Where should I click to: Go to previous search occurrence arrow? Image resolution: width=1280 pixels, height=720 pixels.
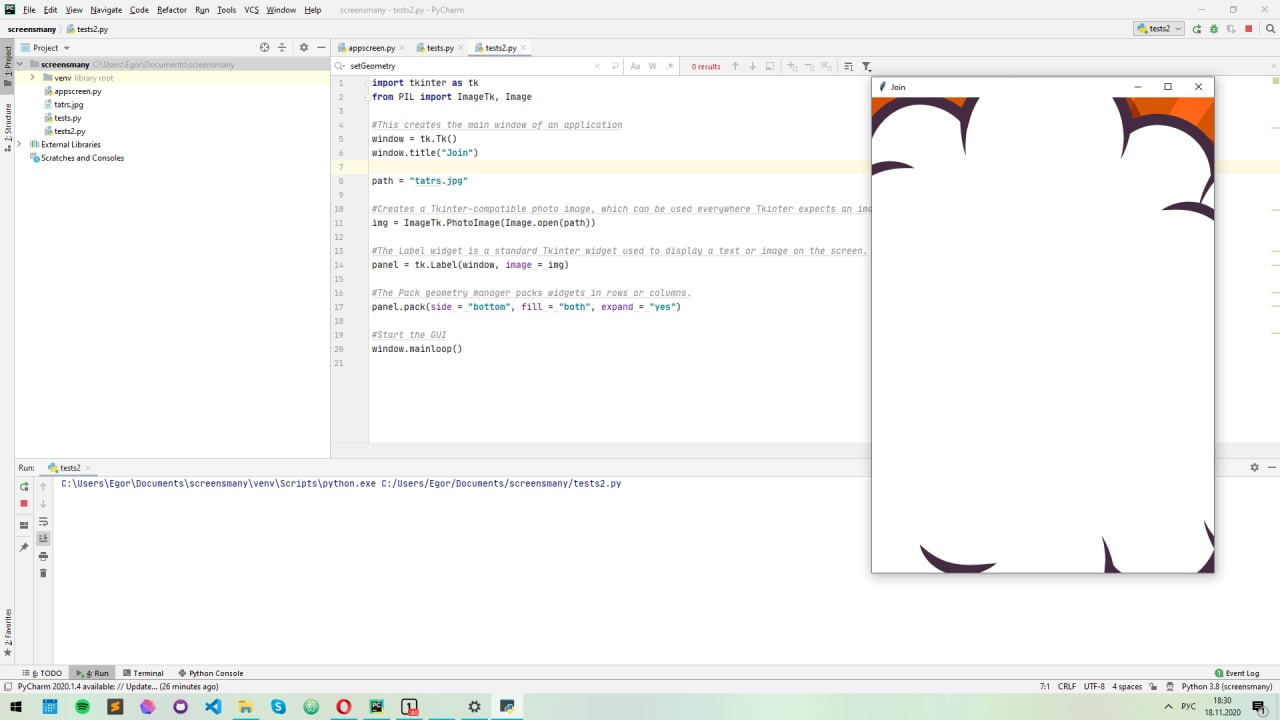tap(735, 66)
